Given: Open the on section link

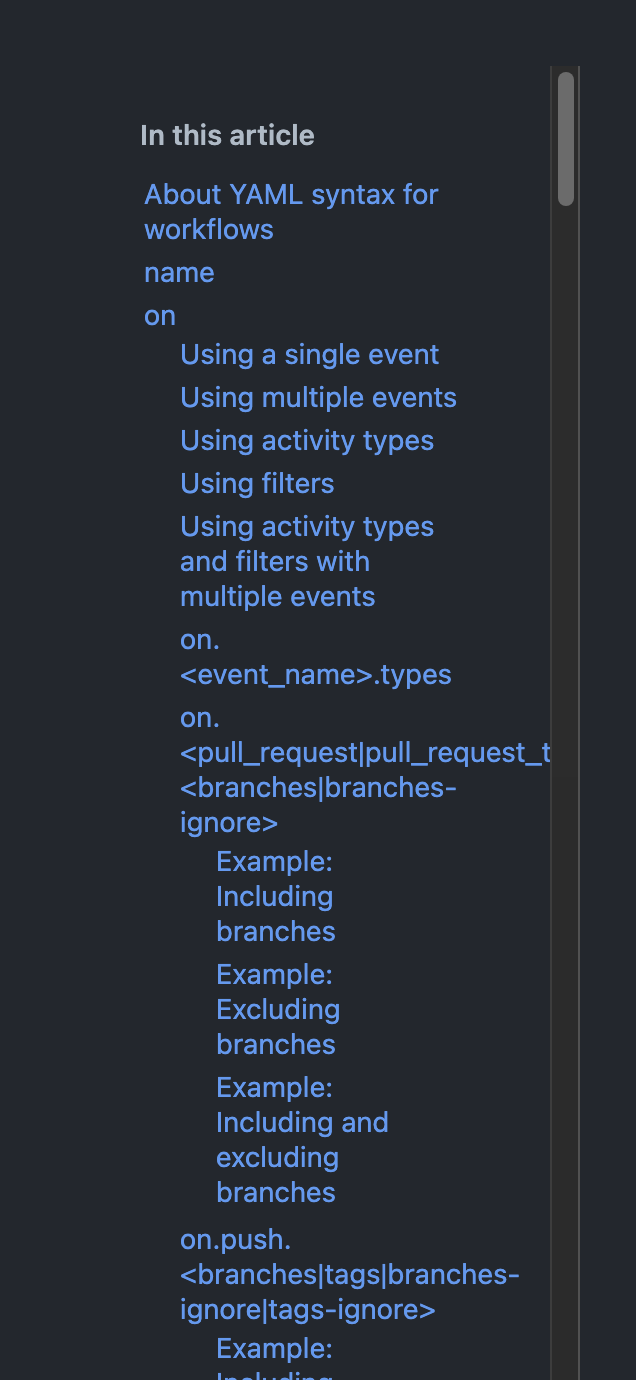Looking at the screenshot, I should [159, 315].
